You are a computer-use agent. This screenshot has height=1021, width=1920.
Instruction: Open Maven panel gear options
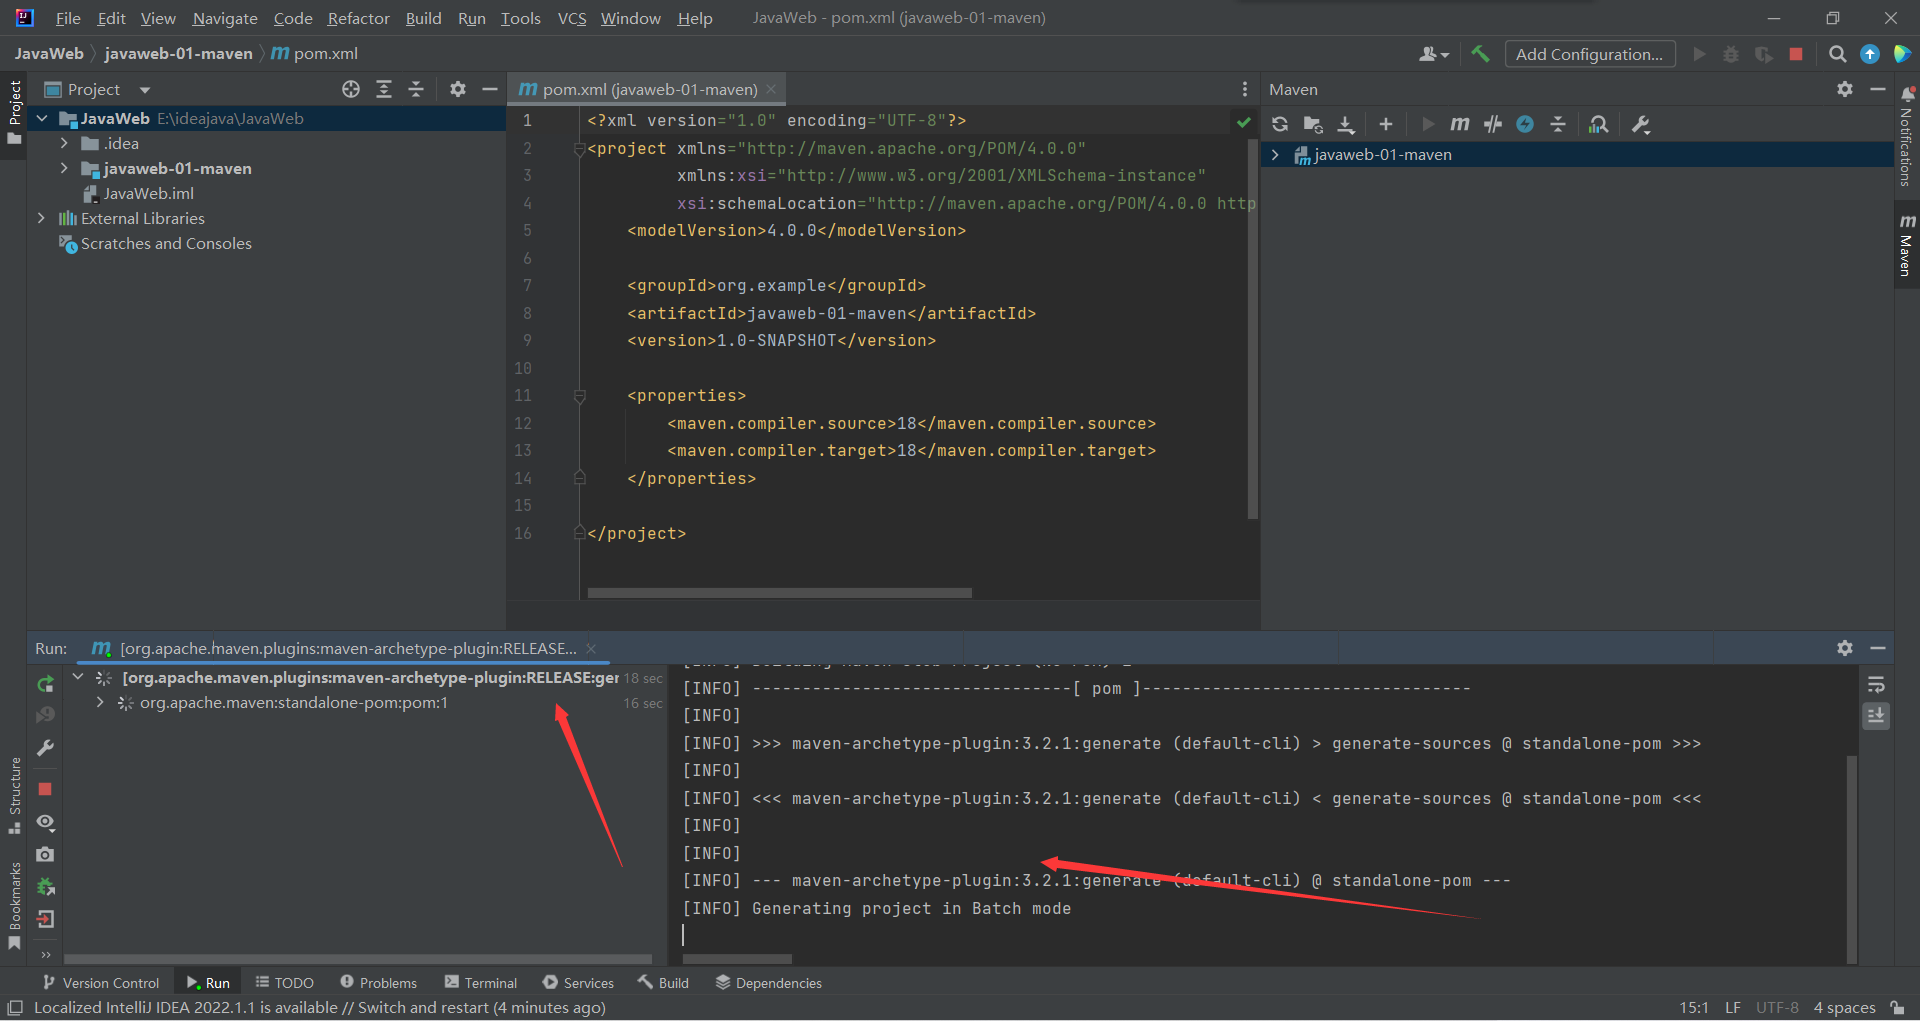[1845, 89]
